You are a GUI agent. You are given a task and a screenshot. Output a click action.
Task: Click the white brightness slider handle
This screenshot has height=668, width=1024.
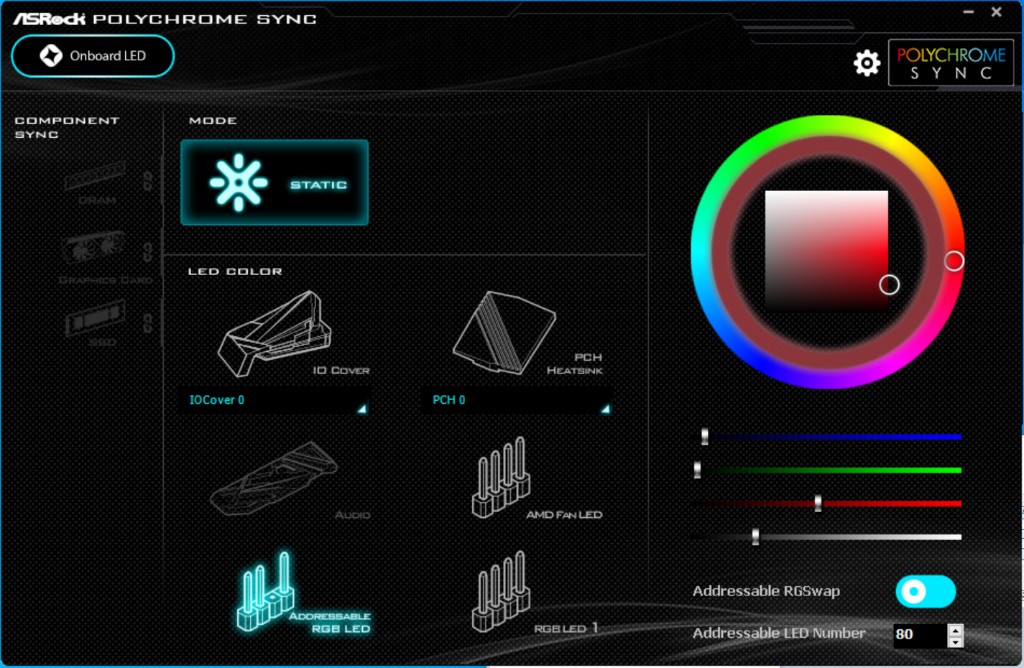[756, 537]
